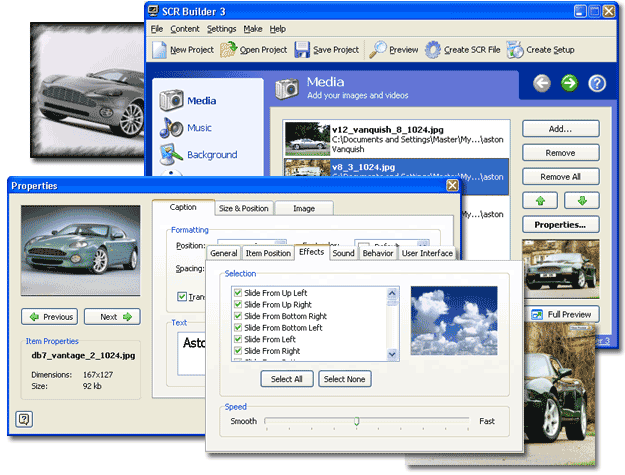Click the clouds effect preview image
This screenshot has height=475, width=625.
(x=454, y=320)
